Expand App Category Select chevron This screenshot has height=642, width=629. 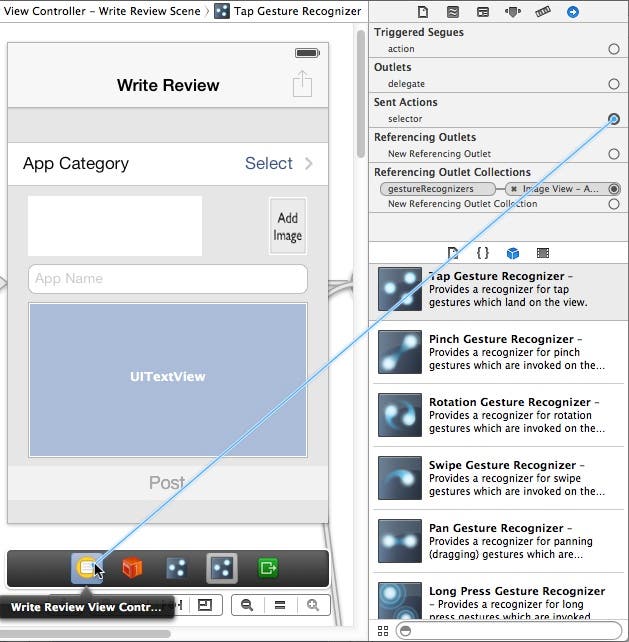pos(309,163)
